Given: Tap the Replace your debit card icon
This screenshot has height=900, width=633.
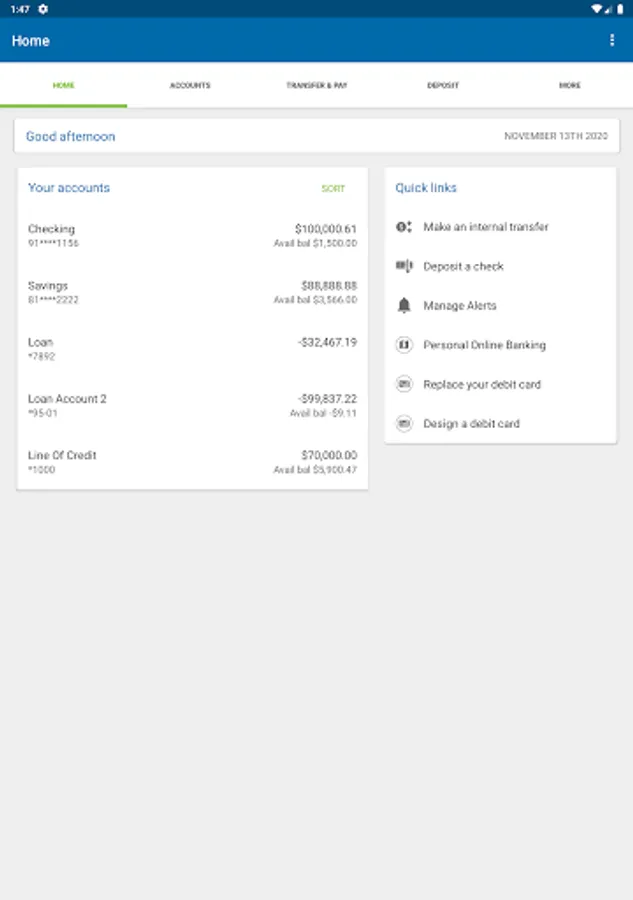Looking at the screenshot, I should pos(404,384).
